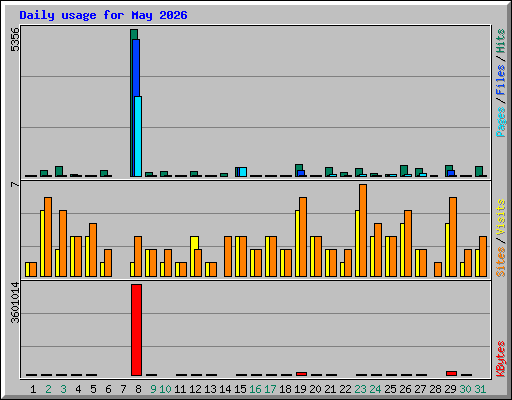Click the tallest orange bar on day 23

click(x=363, y=230)
